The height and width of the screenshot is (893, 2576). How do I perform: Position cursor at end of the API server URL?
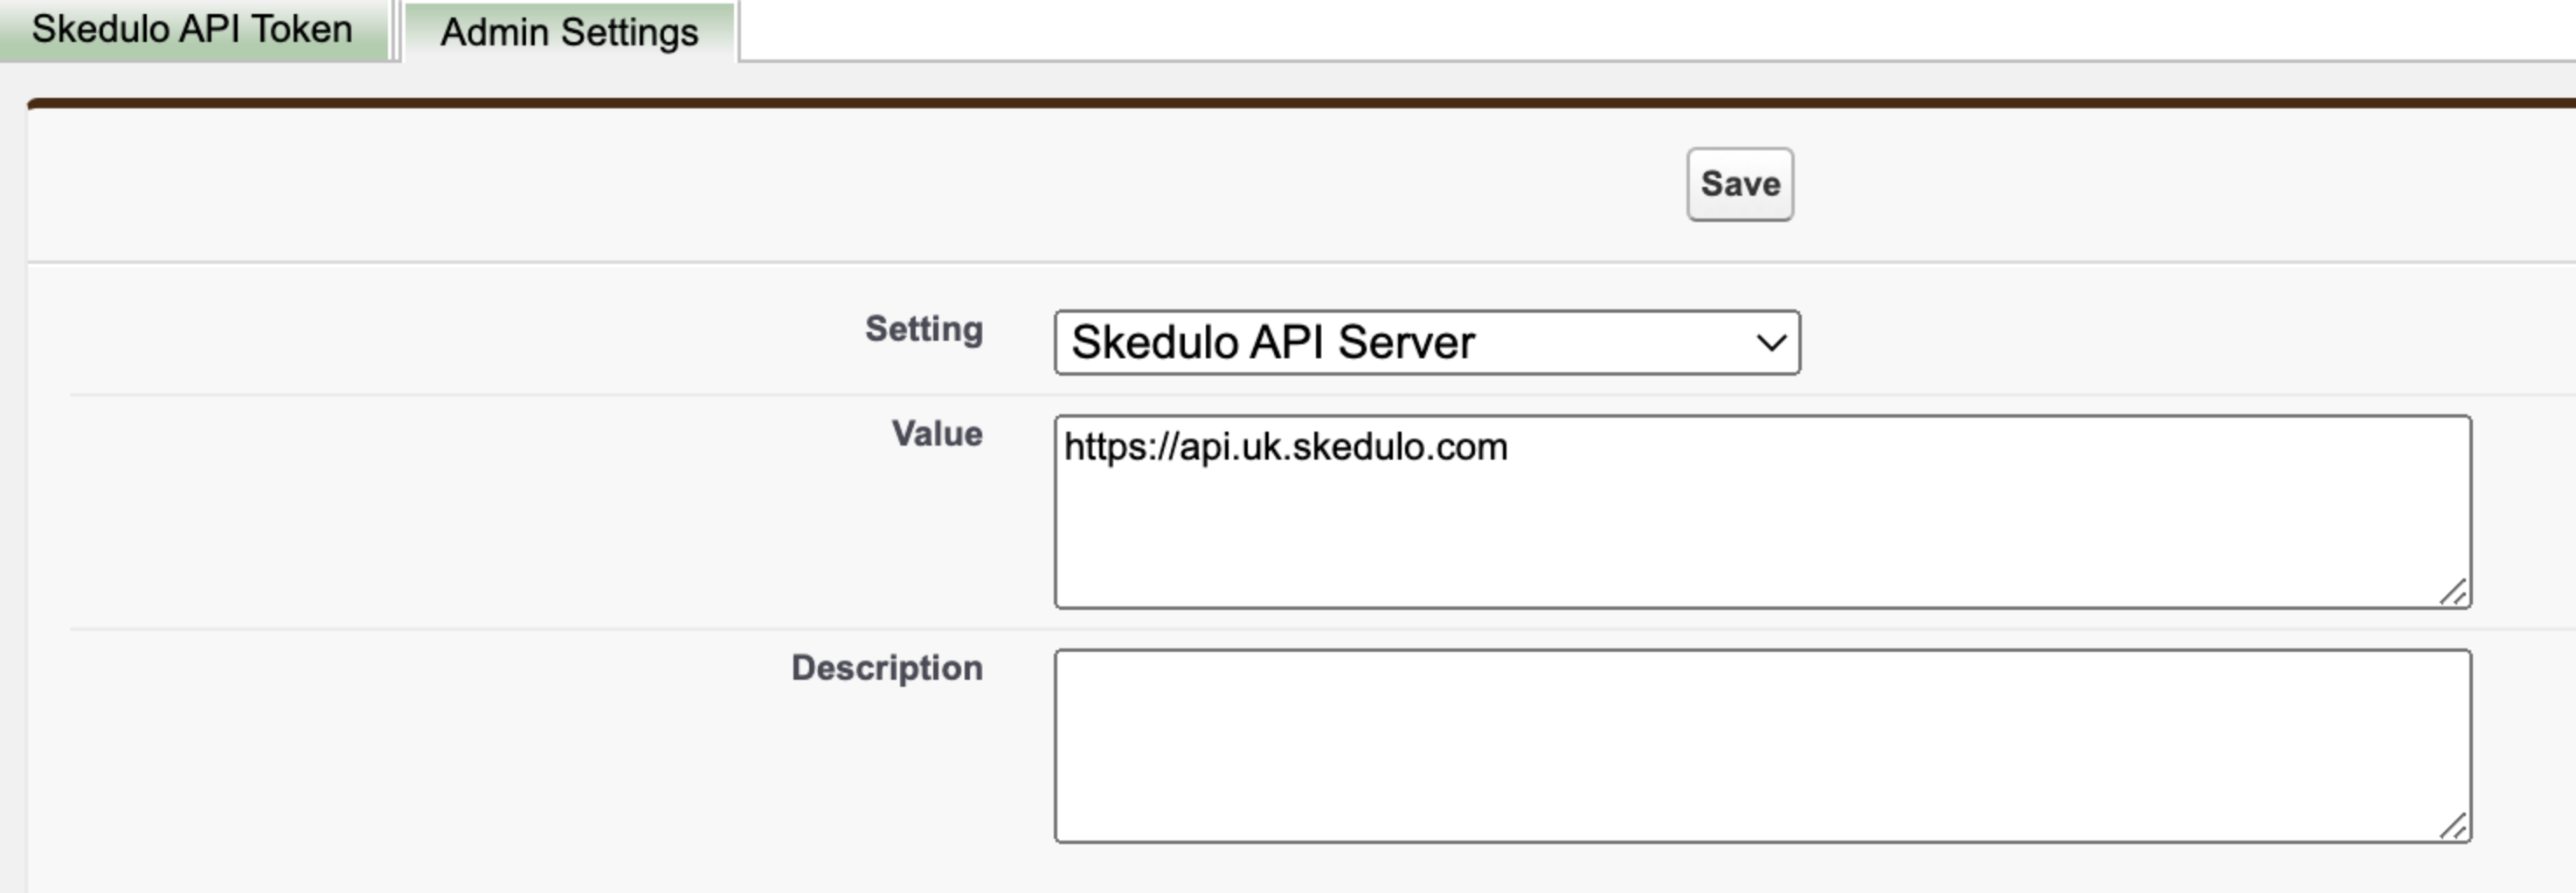[x=1510, y=447]
